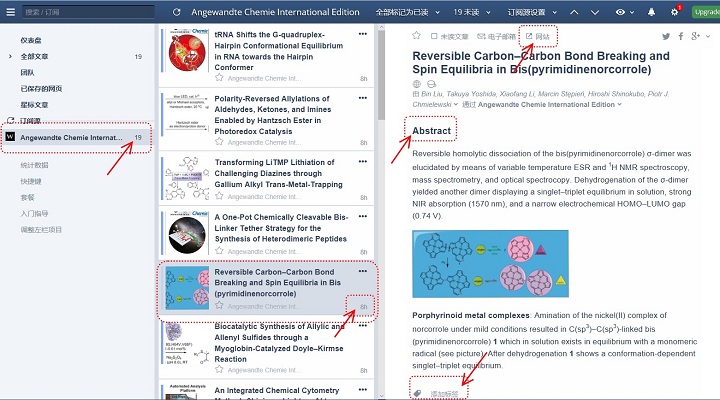Open thumbnail of One-Pot Cleavable Bis-Linker article

[x=187, y=232]
